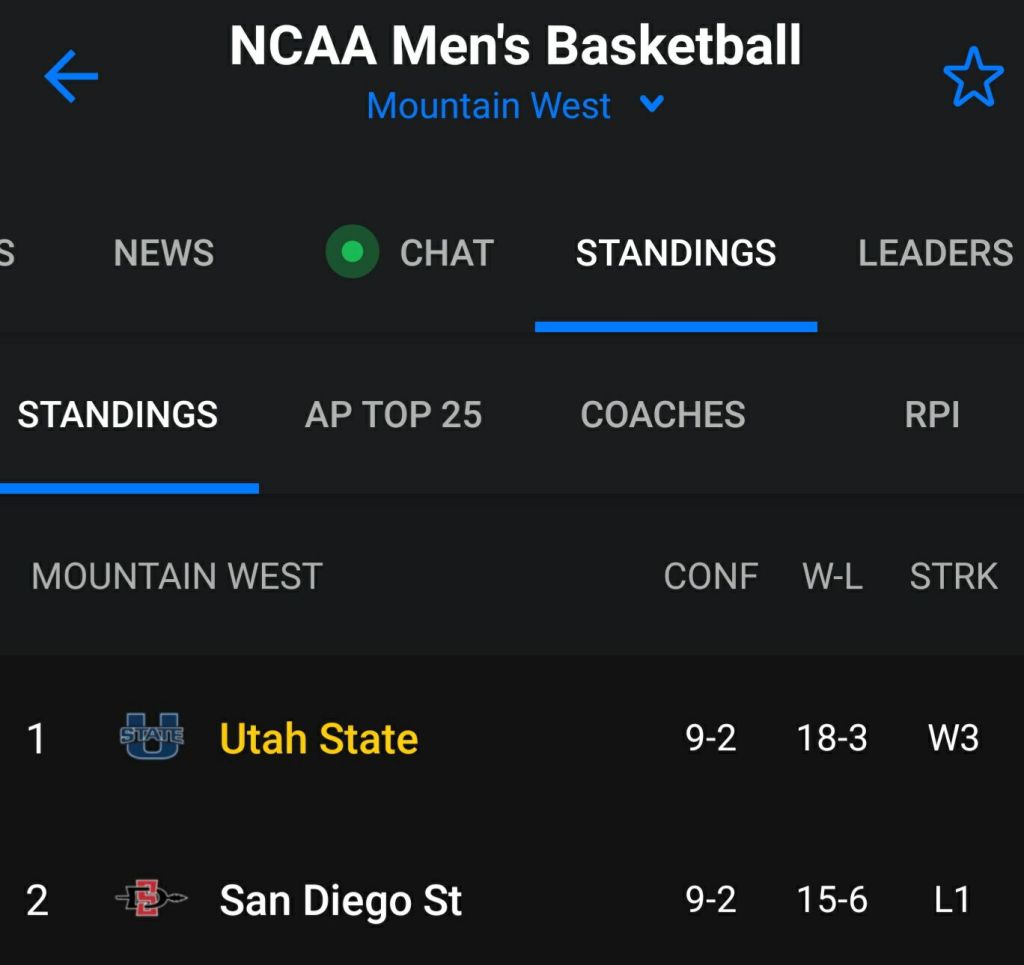Viewport: 1024px width, 965px height.
Task: Select the STANDINGS sub-tab
Action: pos(118,414)
